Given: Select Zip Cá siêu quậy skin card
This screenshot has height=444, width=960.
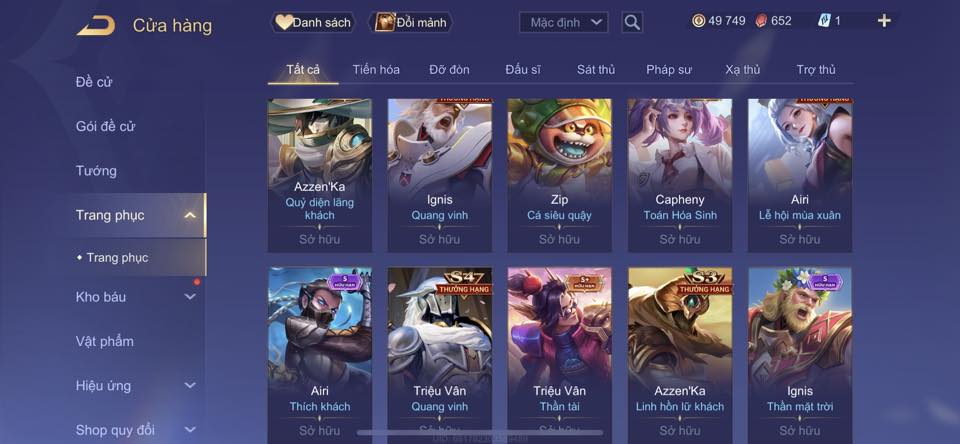Looking at the screenshot, I should pos(560,176).
